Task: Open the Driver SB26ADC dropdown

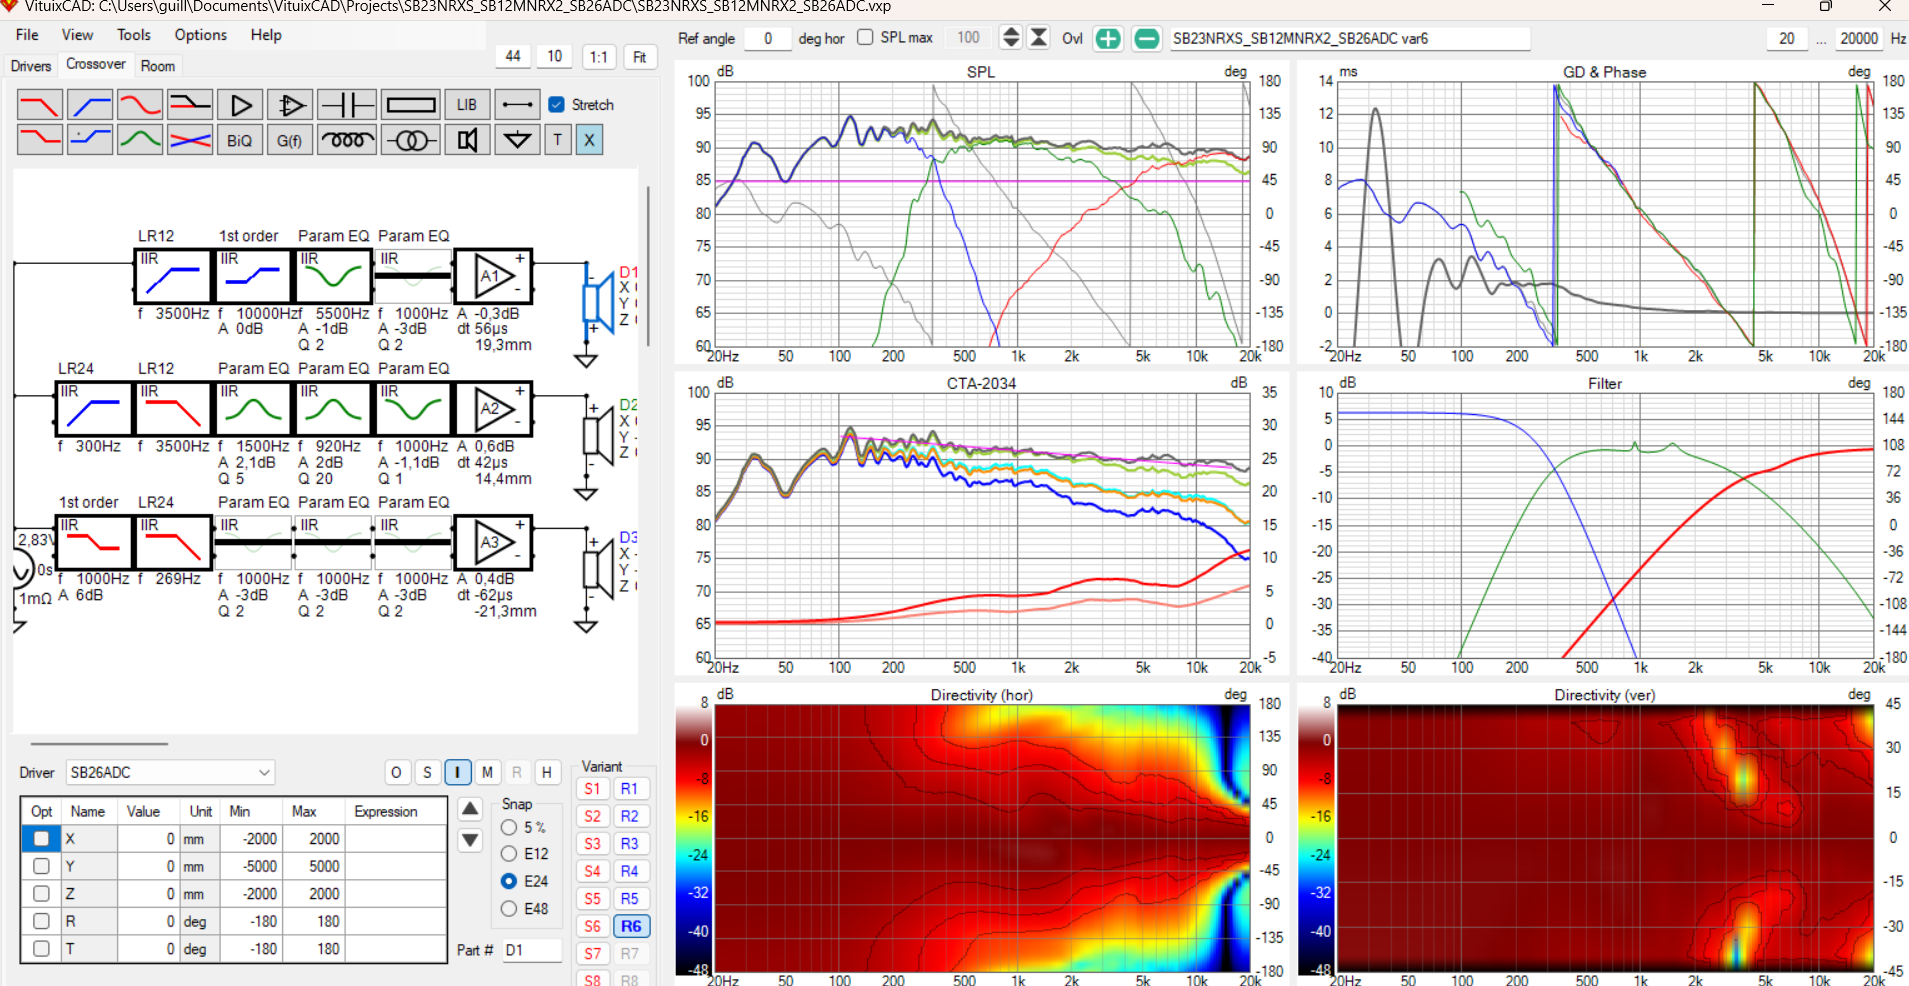Action: click(x=170, y=772)
